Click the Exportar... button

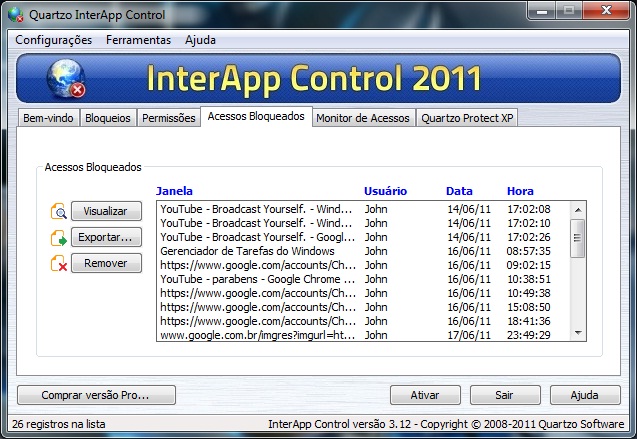click(106, 237)
